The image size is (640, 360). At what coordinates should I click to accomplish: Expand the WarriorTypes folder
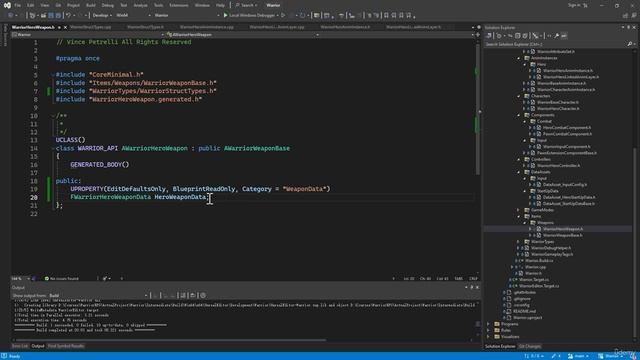click(519, 242)
